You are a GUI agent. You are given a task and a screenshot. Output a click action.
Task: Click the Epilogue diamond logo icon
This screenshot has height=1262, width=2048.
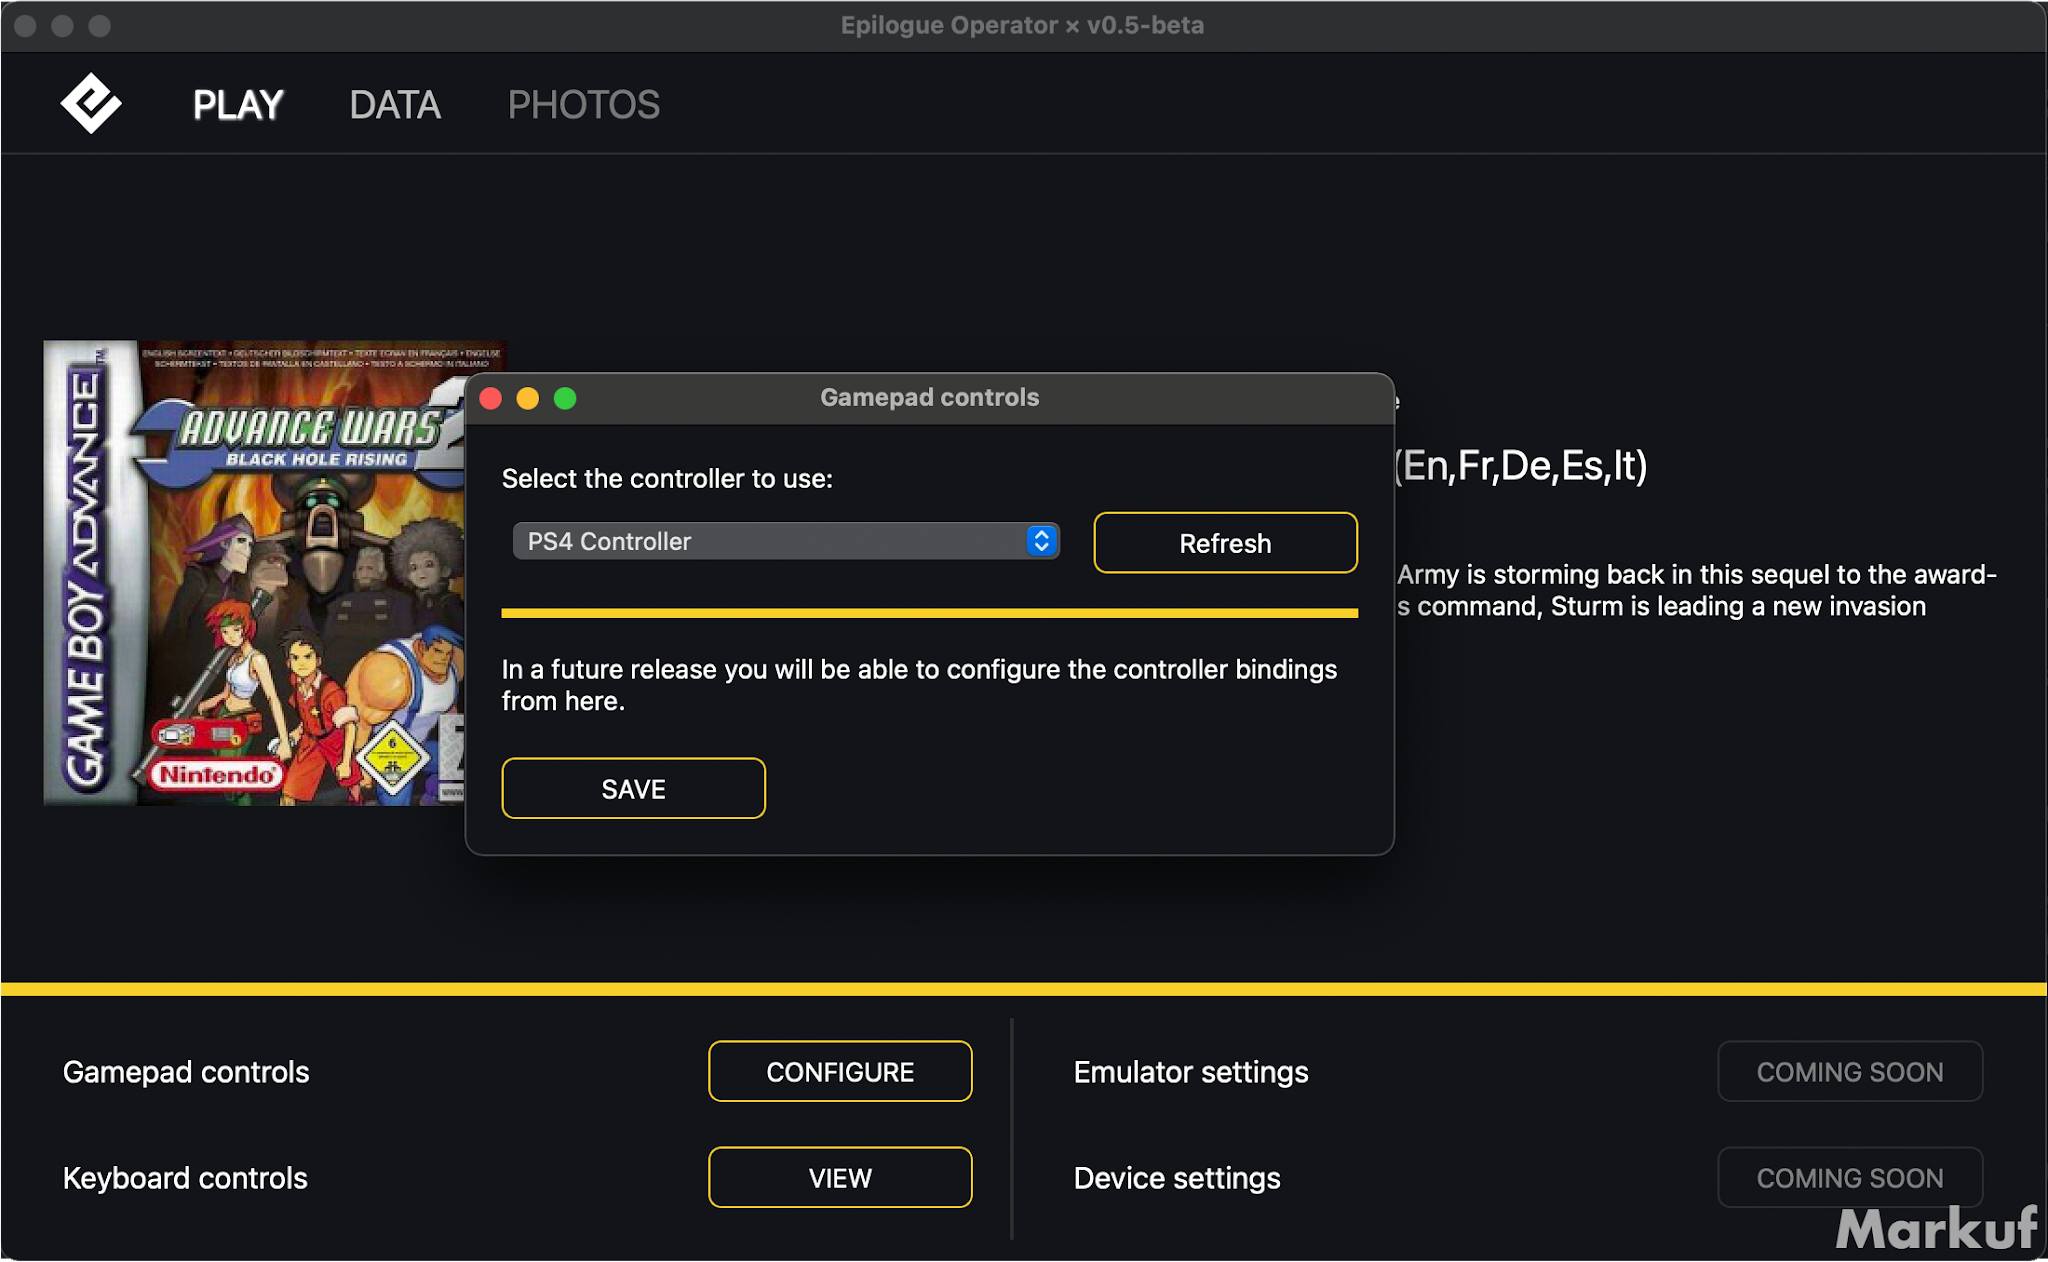(x=90, y=103)
